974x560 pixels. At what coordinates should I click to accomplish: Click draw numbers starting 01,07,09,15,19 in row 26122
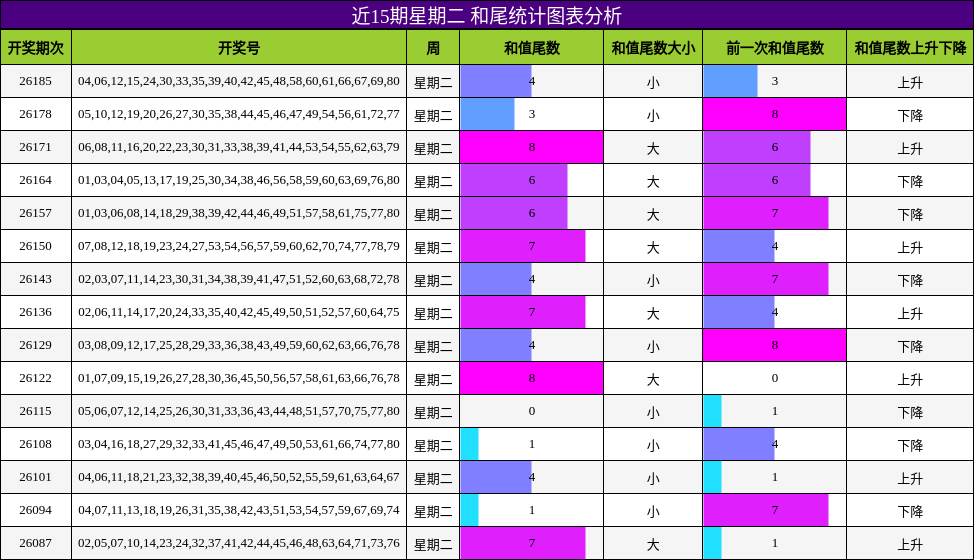[239, 378]
